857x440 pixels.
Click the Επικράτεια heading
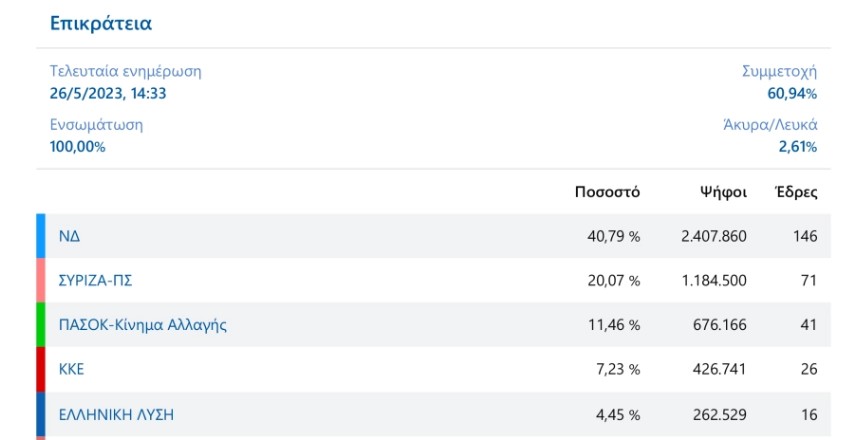click(x=101, y=22)
